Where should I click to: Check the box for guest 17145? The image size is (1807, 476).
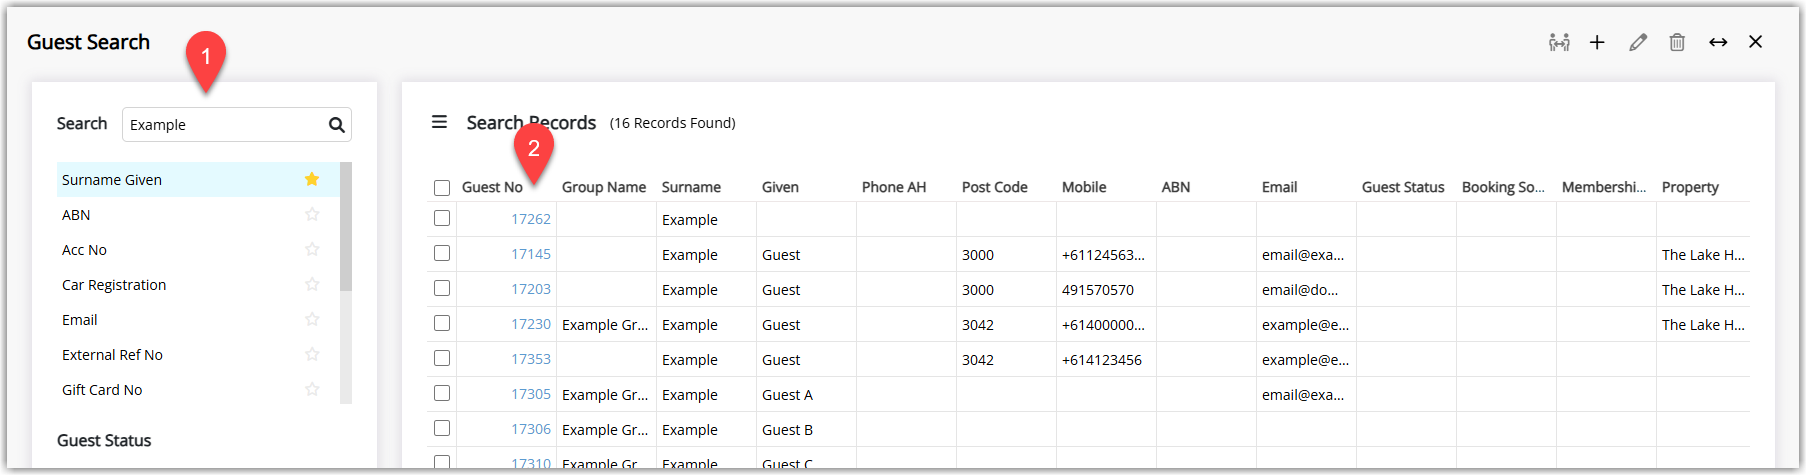coord(442,253)
